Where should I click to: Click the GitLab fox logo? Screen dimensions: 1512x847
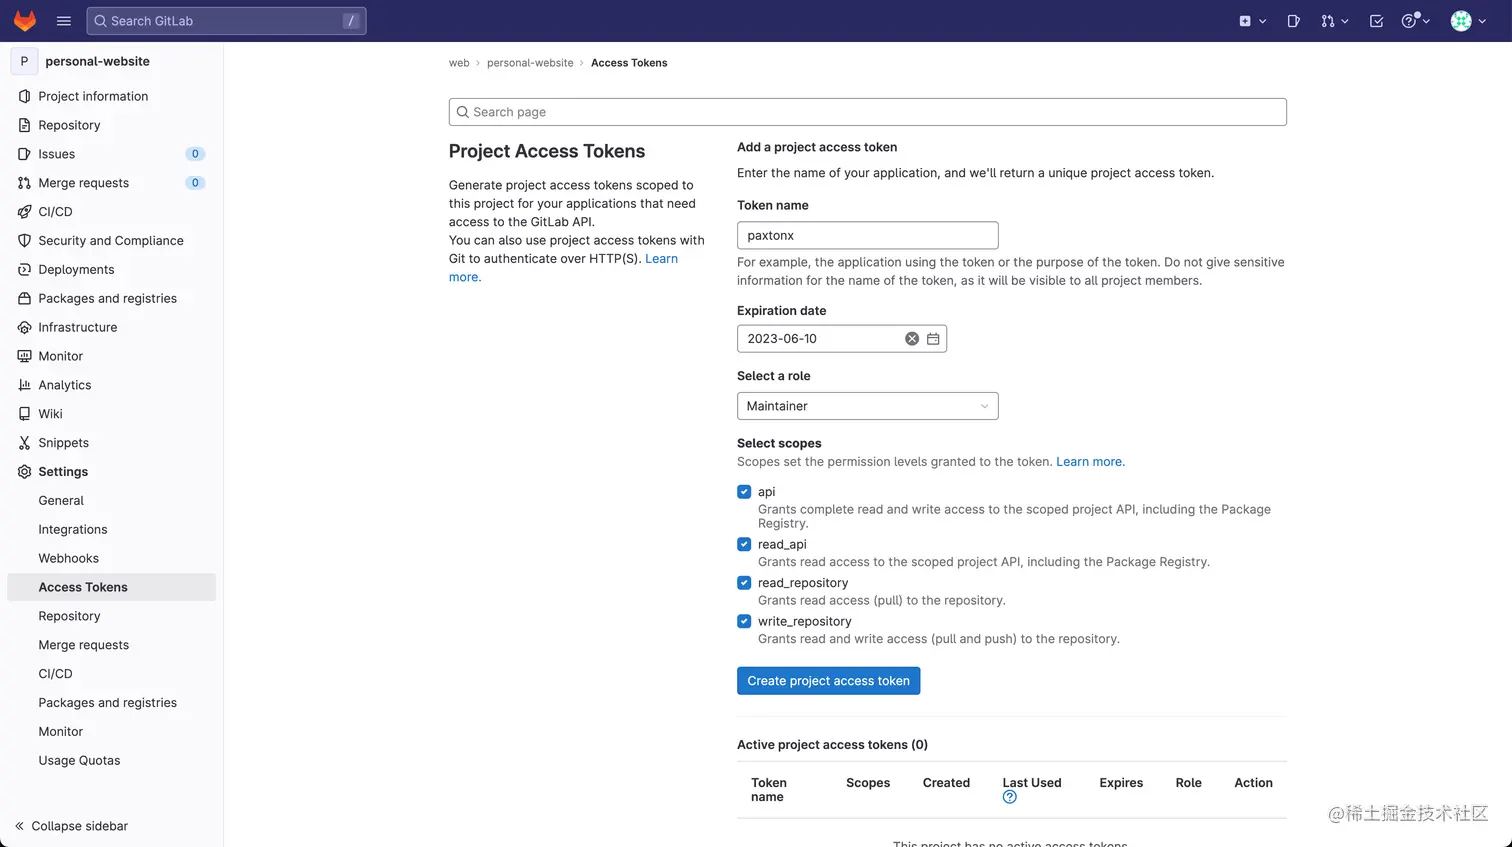[25, 21]
